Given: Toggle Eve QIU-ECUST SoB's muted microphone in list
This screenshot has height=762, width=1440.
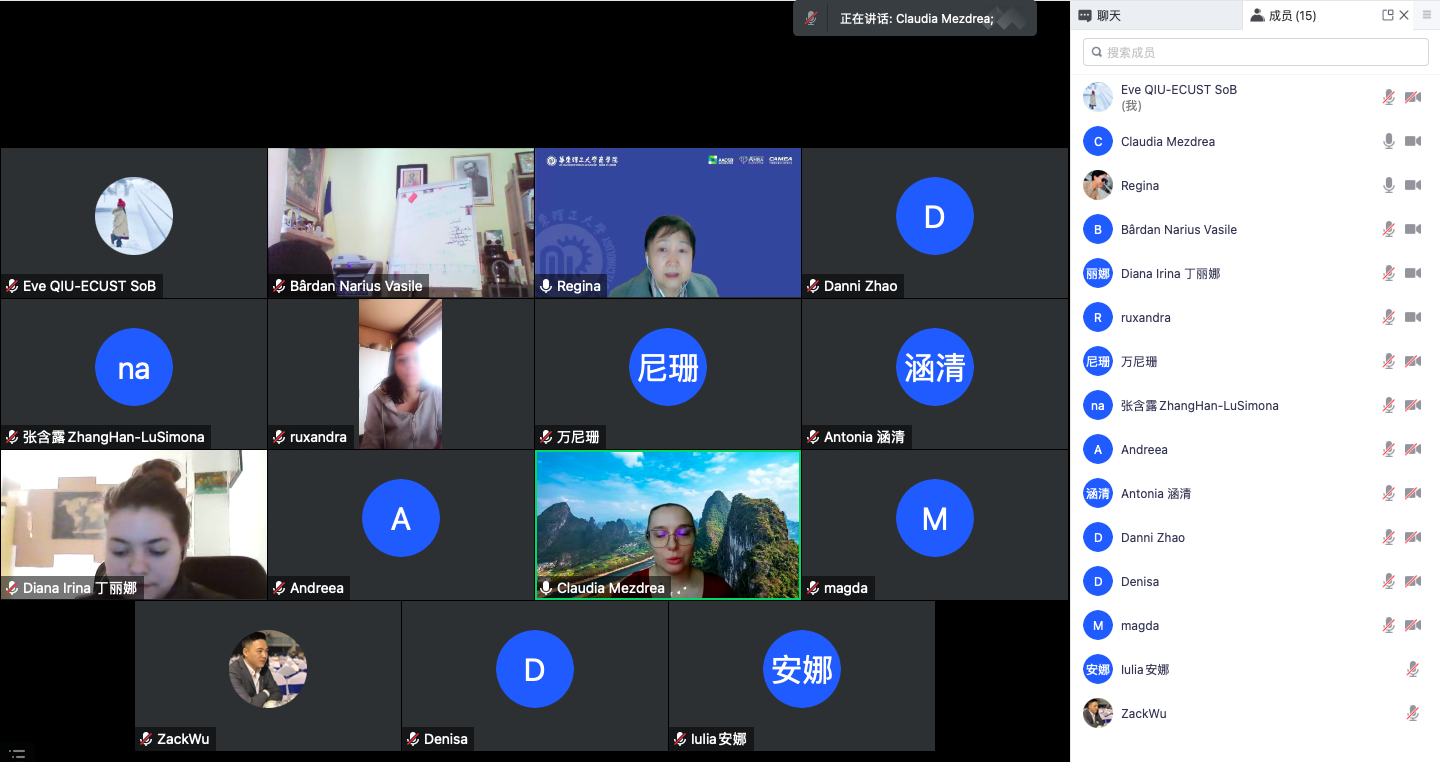Looking at the screenshot, I should [x=1389, y=97].
